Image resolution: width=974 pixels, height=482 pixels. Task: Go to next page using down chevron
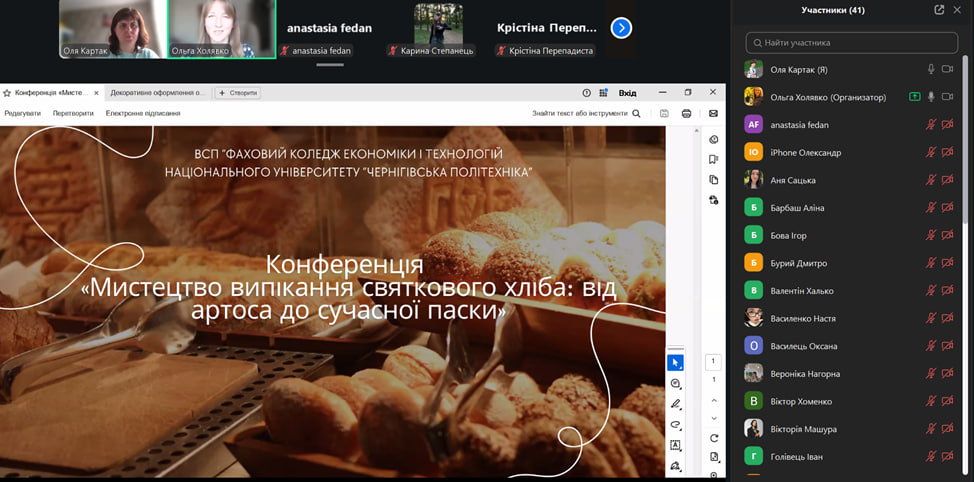[713, 417]
